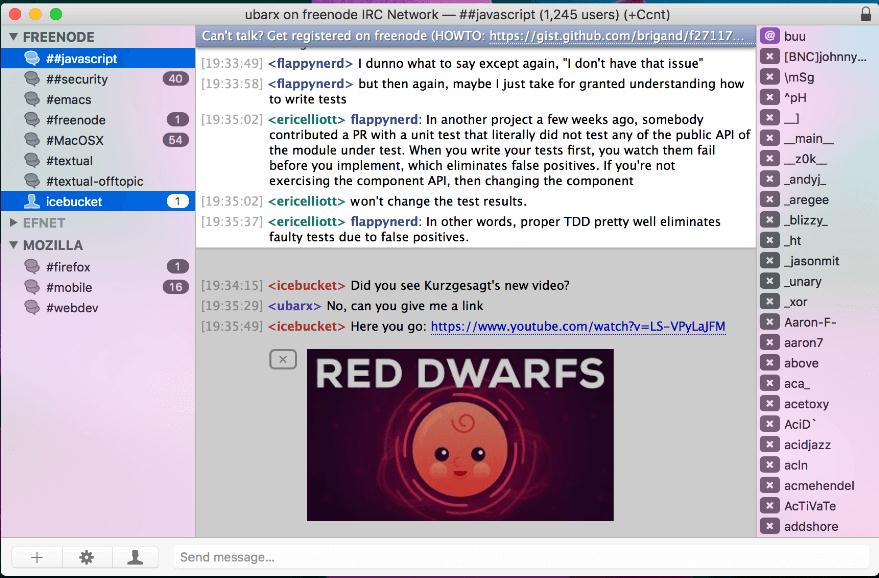Switch to #textual-offtopic channel

[x=98, y=181]
